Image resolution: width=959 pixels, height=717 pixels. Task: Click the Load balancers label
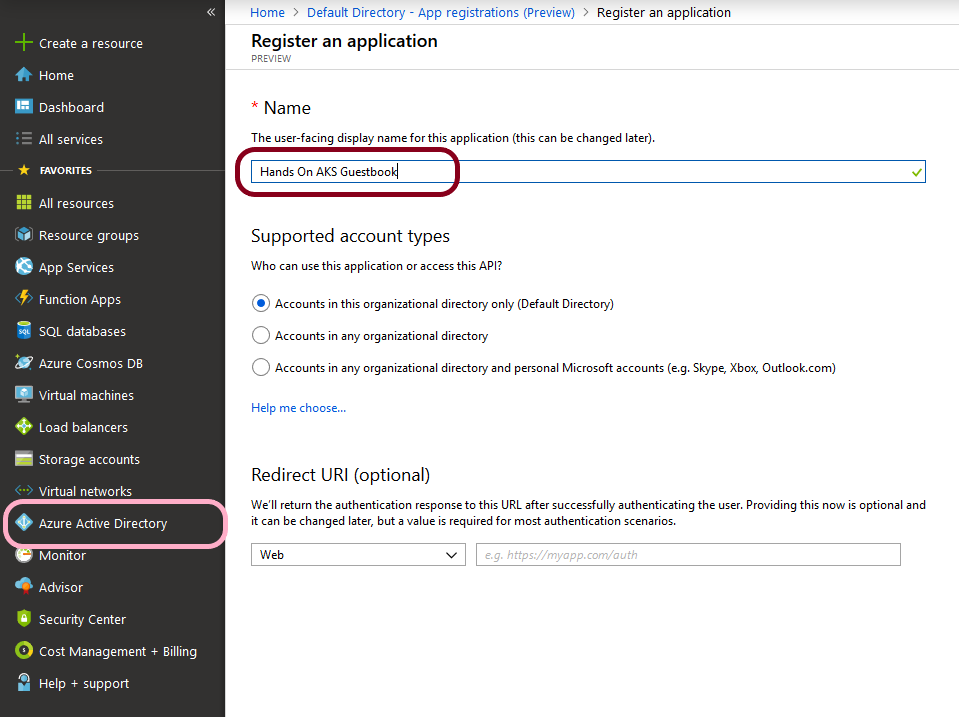(83, 428)
